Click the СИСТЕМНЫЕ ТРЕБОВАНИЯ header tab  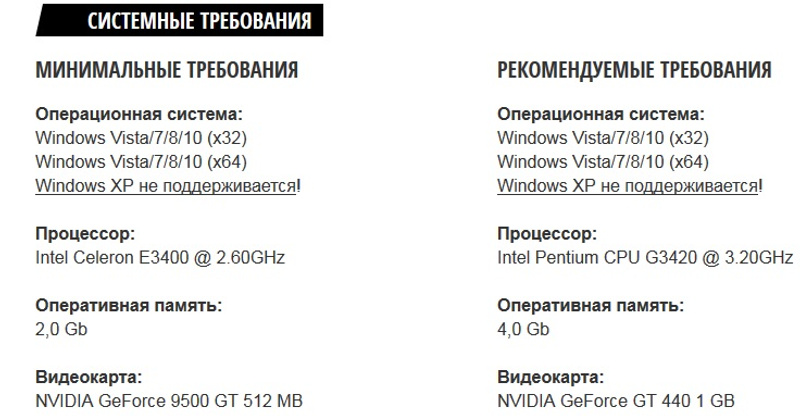(x=199, y=20)
